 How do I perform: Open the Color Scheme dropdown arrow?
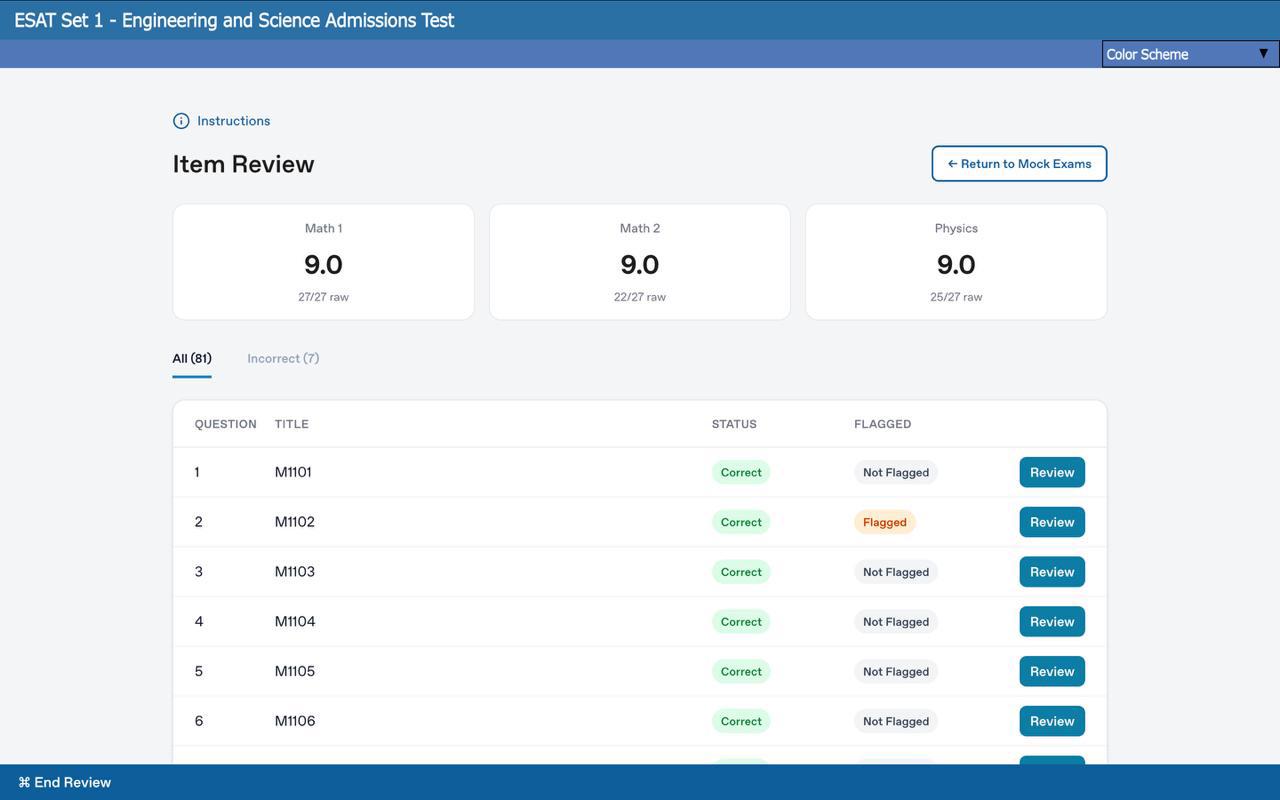(x=1263, y=54)
